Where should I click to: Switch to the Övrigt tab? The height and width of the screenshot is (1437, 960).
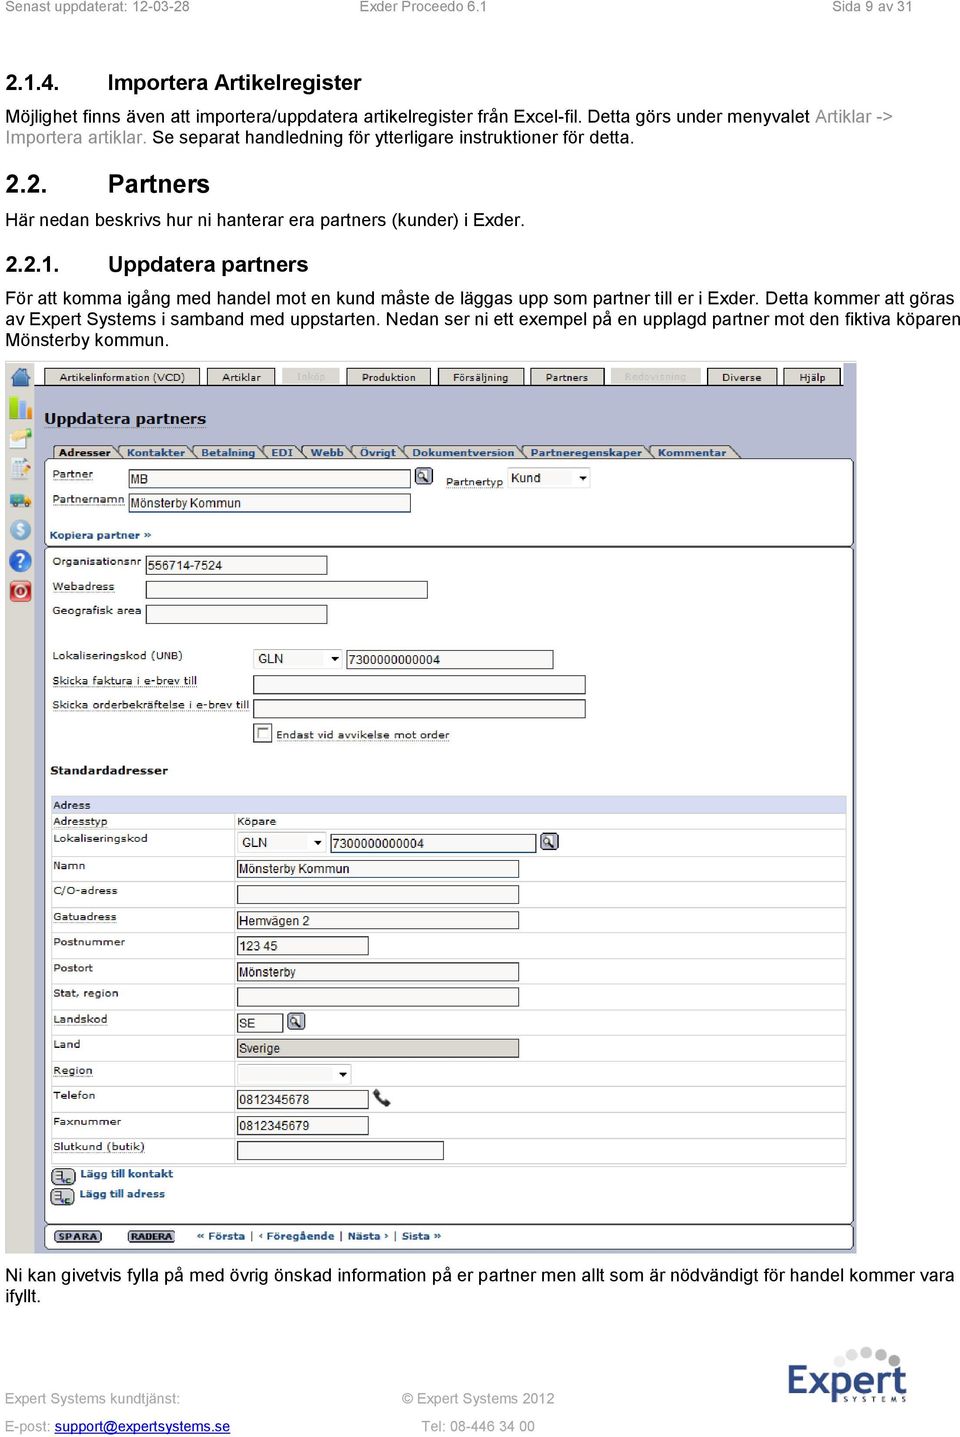pyautogui.click(x=378, y=452)
